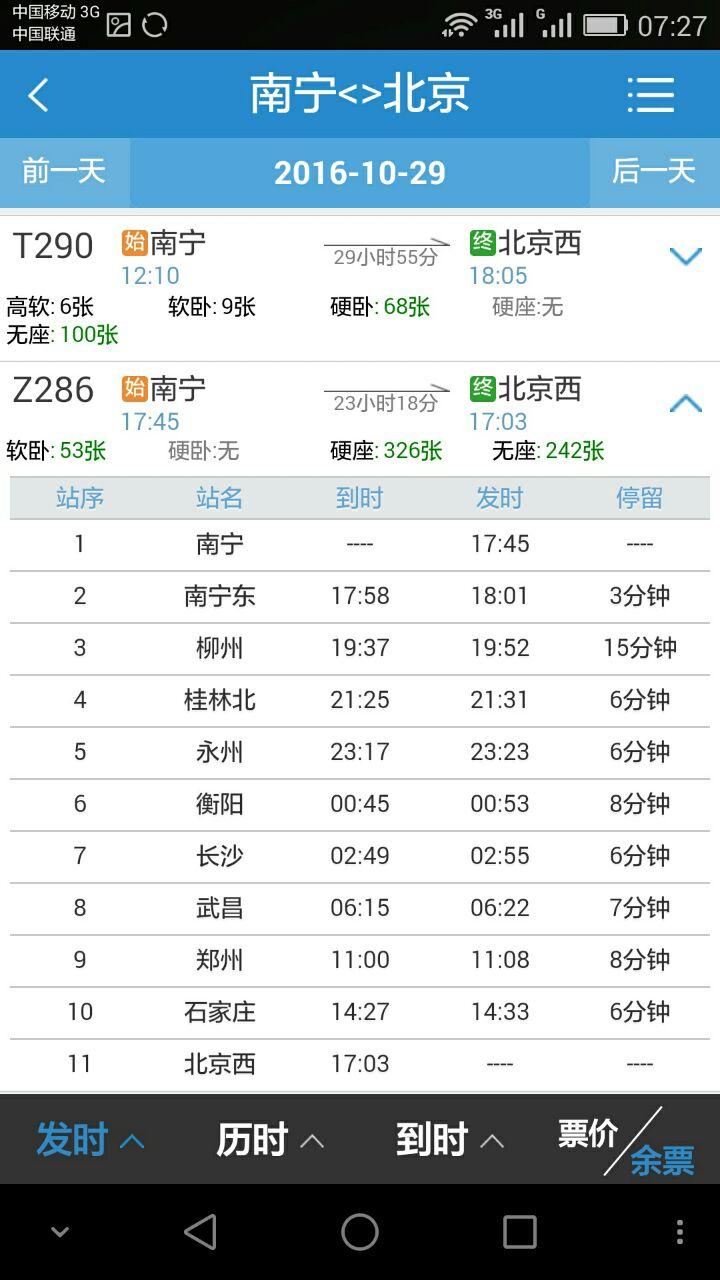The width and height of the screenshot is (720, 1280).
Task: Tap the green terminus icon for Z286
Action: tap(482, 388)
